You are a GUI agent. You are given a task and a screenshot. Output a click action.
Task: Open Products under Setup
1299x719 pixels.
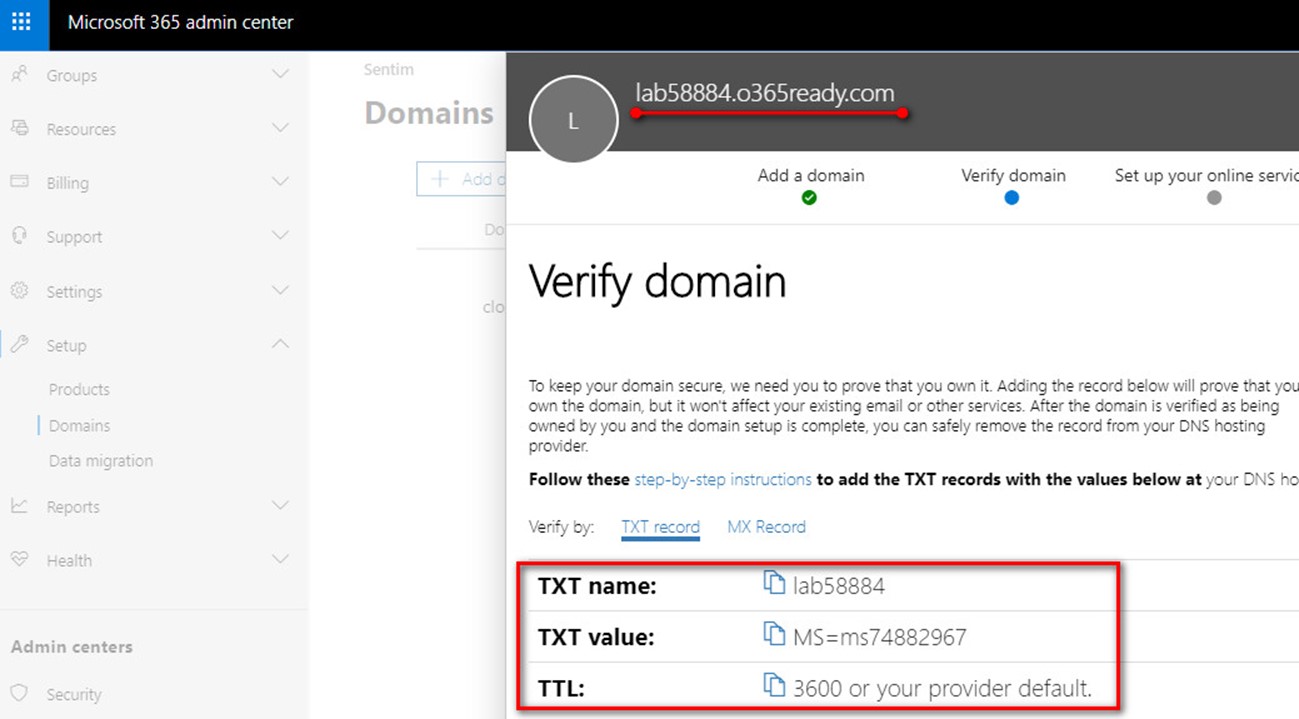pos(79,390)
